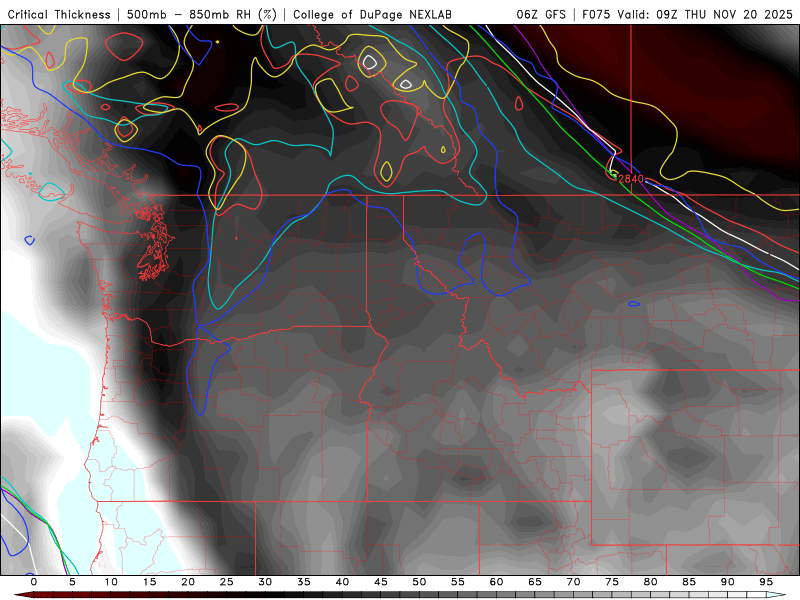This screenshot has height=600, width=800.
Task: Click the colorbar value "55"
Action: 458,582
